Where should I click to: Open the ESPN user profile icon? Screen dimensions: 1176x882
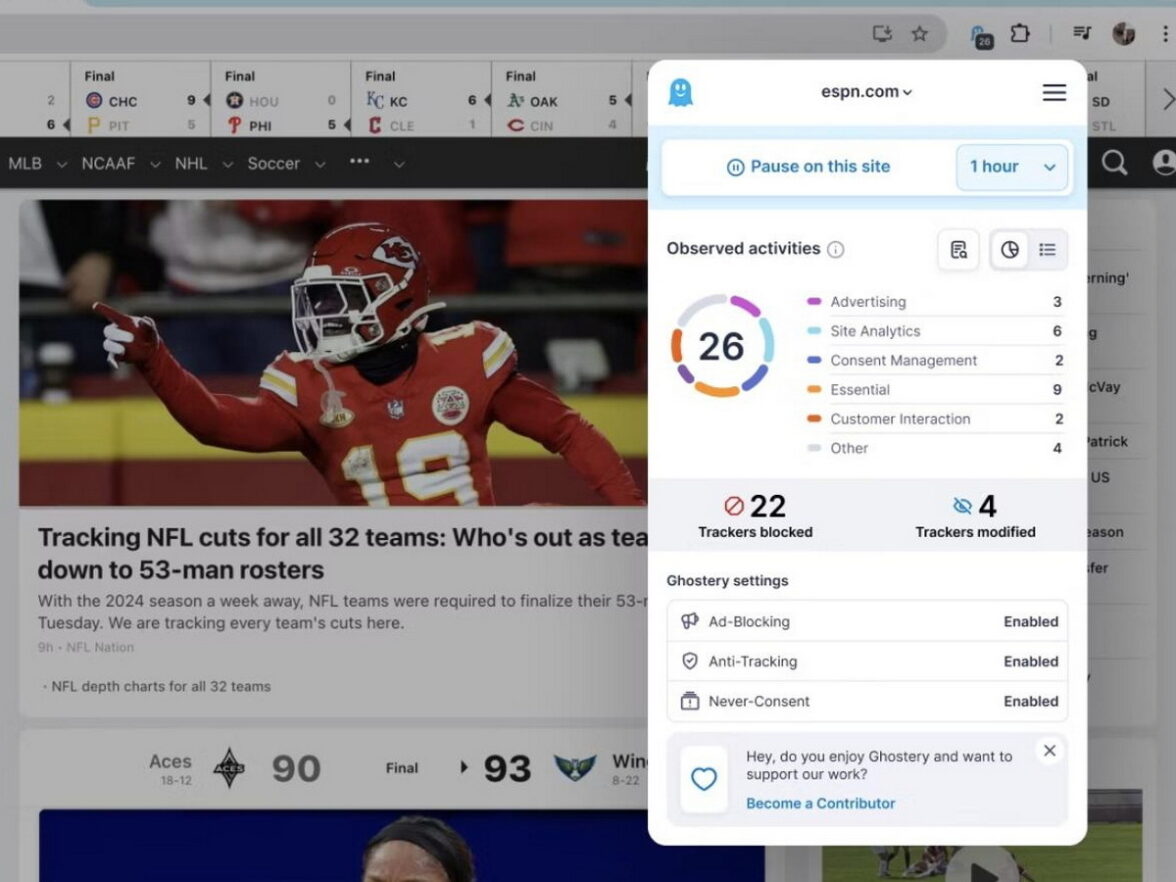tap(1164, 162)
